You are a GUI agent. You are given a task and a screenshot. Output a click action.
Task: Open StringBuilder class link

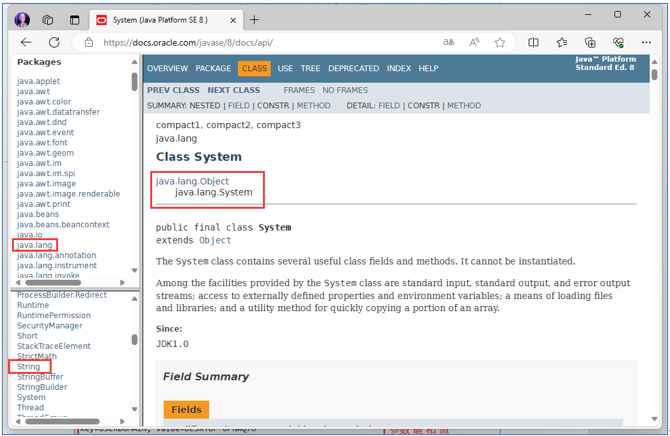[42, 387]
